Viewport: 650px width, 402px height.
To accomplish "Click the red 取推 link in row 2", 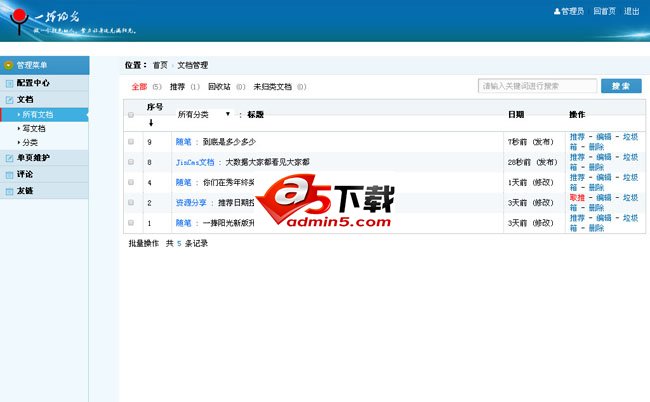I will [x=577, y=198].
